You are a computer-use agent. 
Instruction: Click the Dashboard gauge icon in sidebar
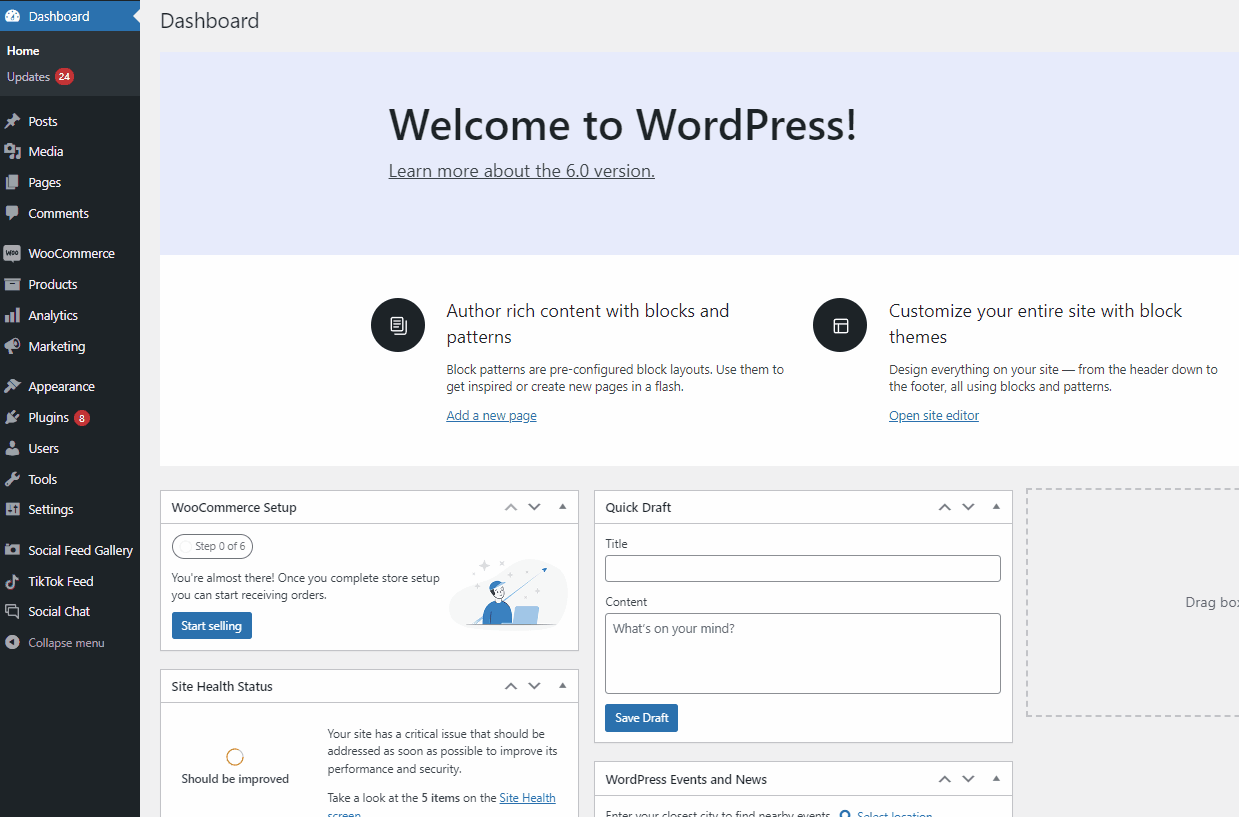click(x=12, y=16)
